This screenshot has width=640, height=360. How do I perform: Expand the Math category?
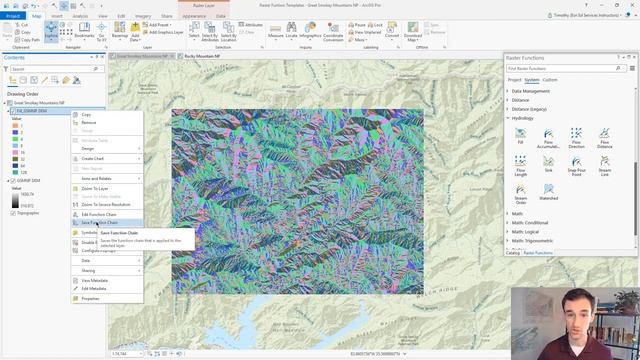(x=508, y=213)
